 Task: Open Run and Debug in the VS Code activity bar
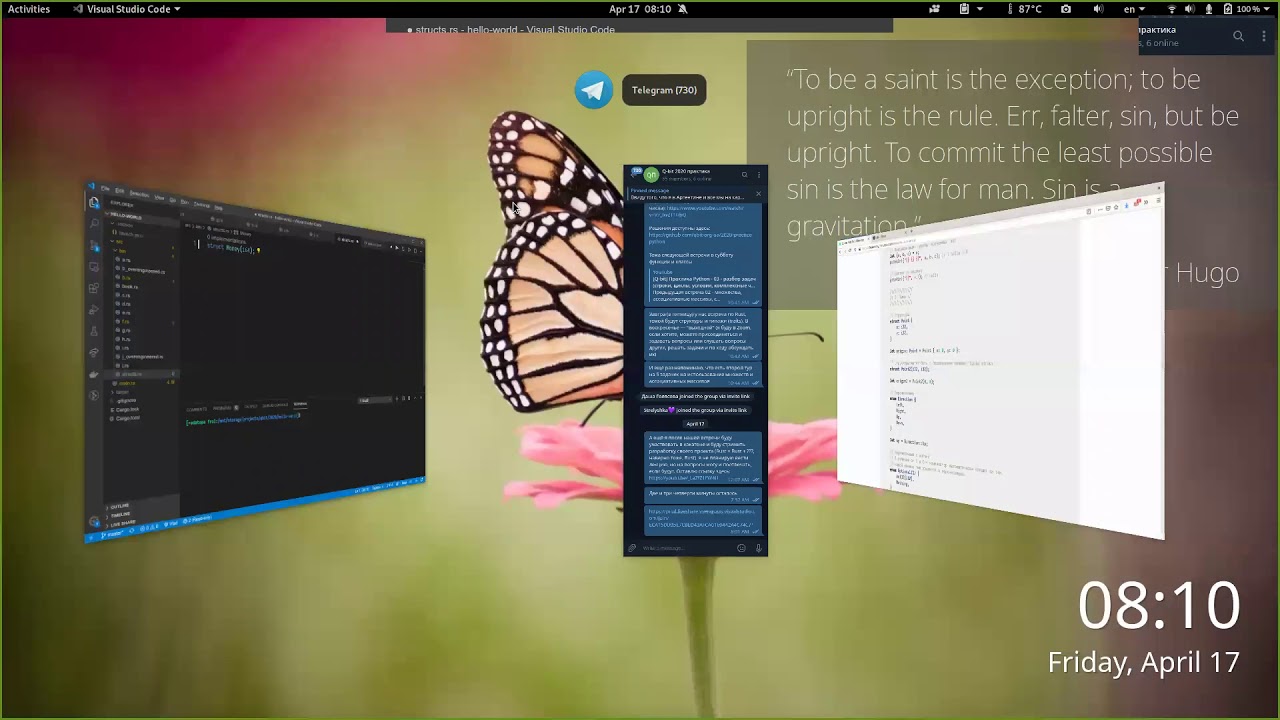(x=95, y=310)
